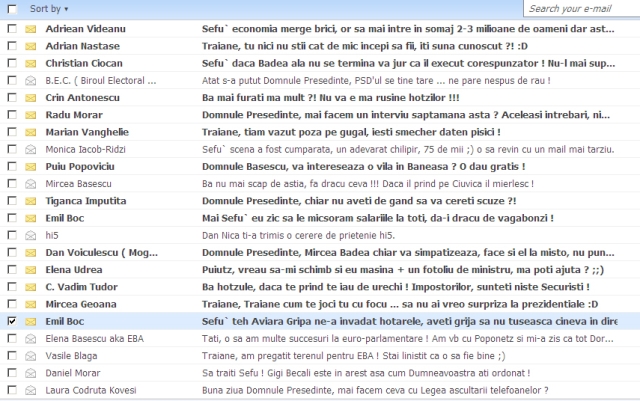The image size is (640, 401).
Task: Select the checkbox for Daniel Morar's message
Action: [x=11, y=372]
